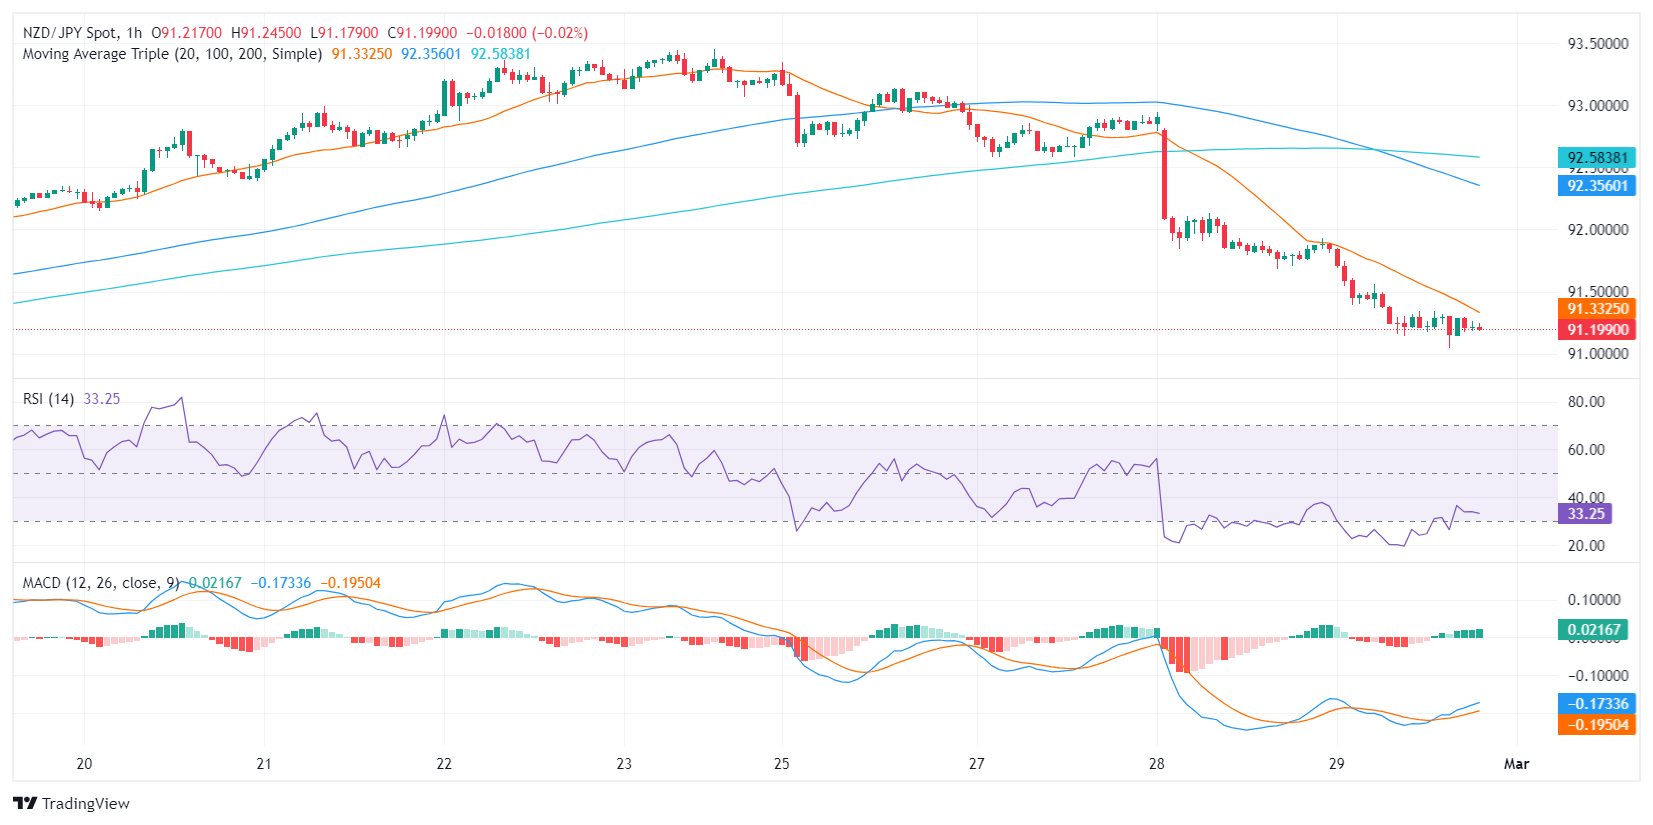Select the purple 33.25 RSI value tag

tap(1585, 514)
